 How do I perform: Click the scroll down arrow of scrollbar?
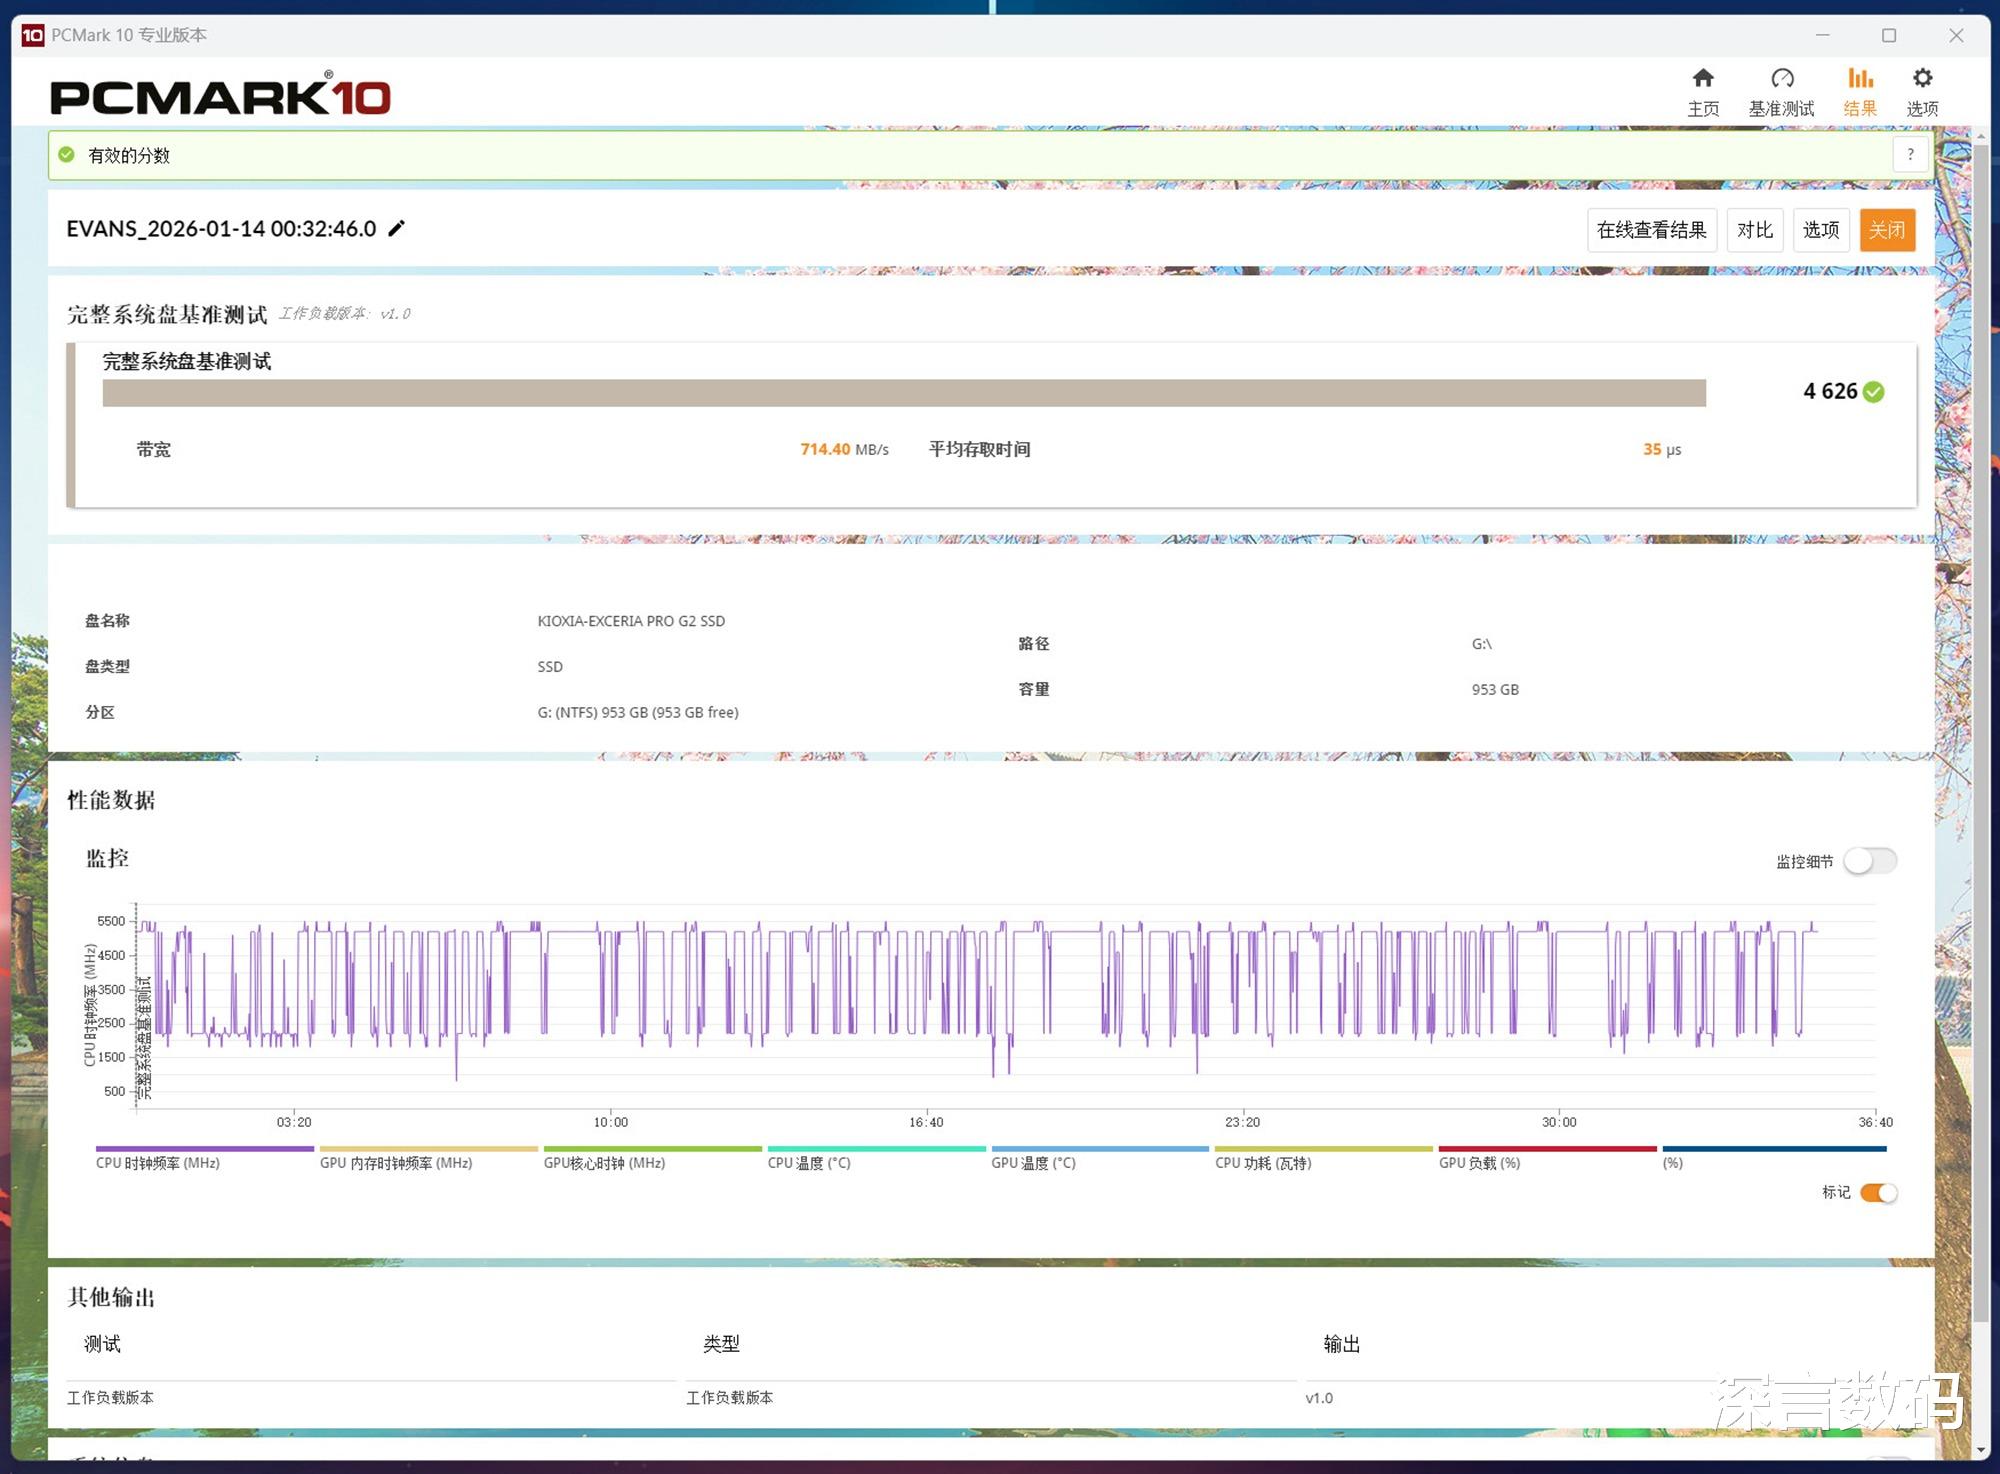point(1981,1449)
